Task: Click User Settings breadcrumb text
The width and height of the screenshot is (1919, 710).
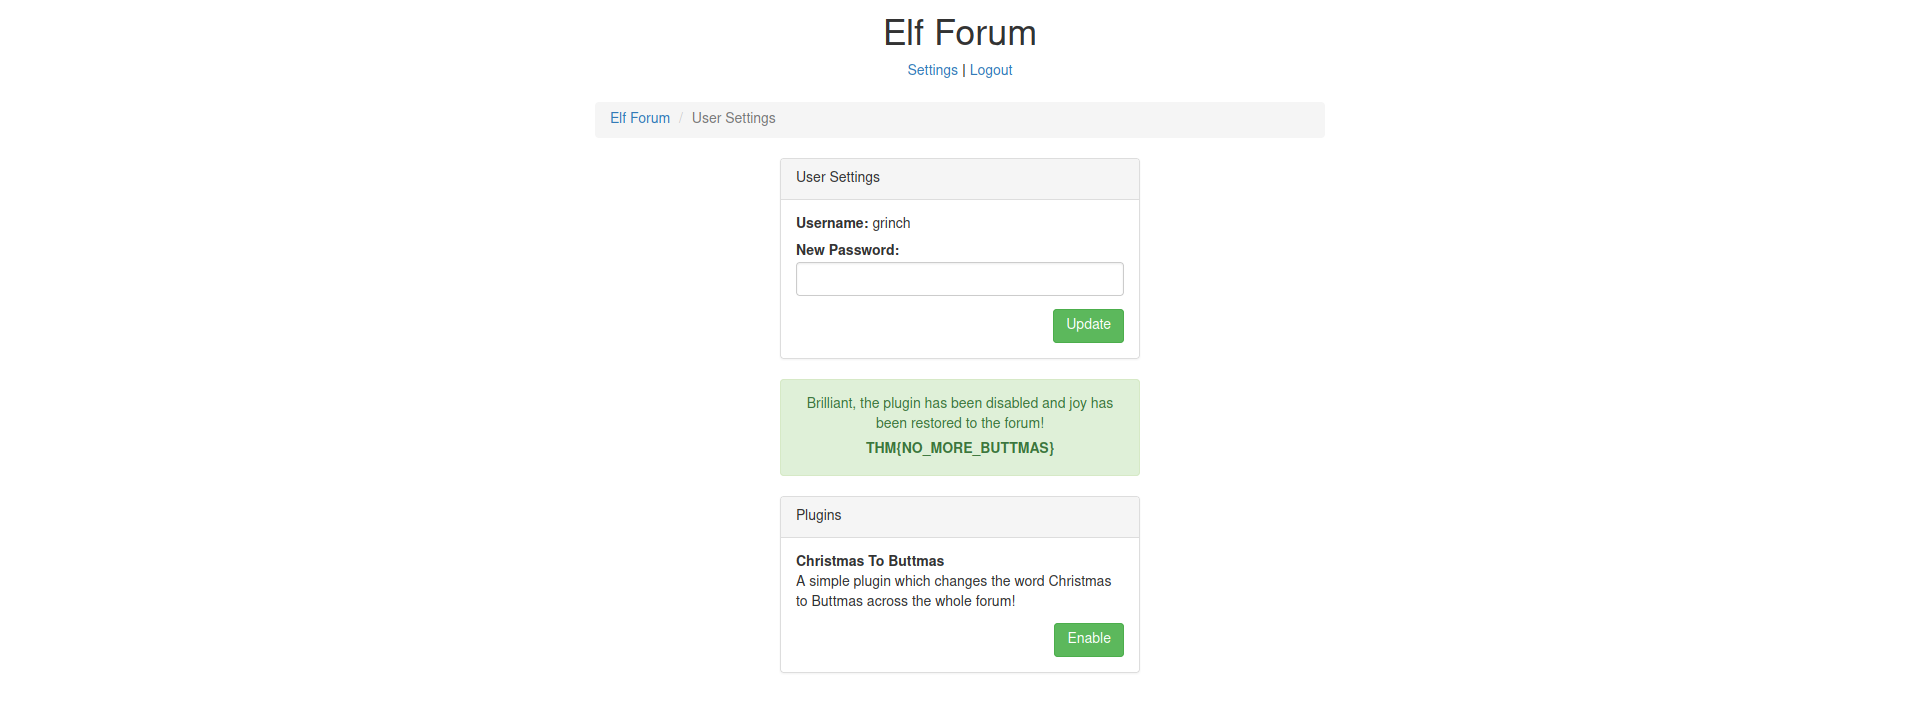Action: tap(733, 118)
